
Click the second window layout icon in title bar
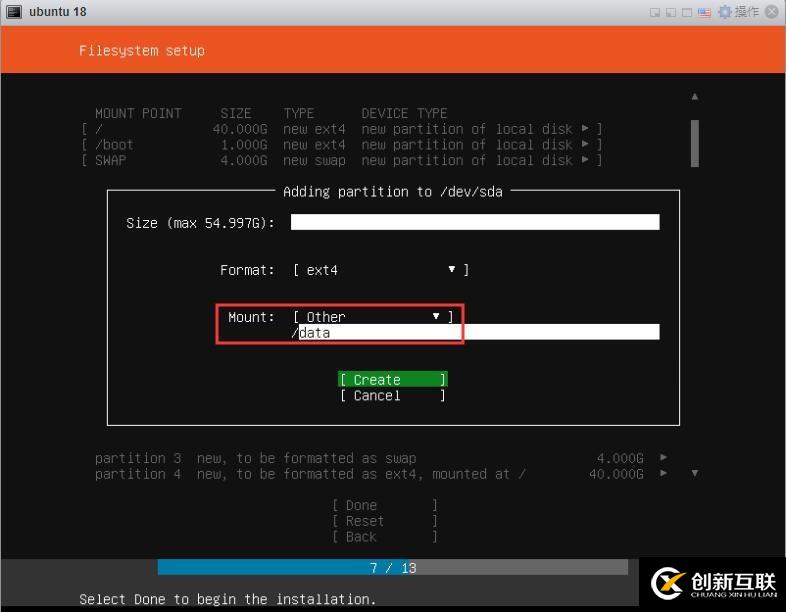(x=671, y=13)
